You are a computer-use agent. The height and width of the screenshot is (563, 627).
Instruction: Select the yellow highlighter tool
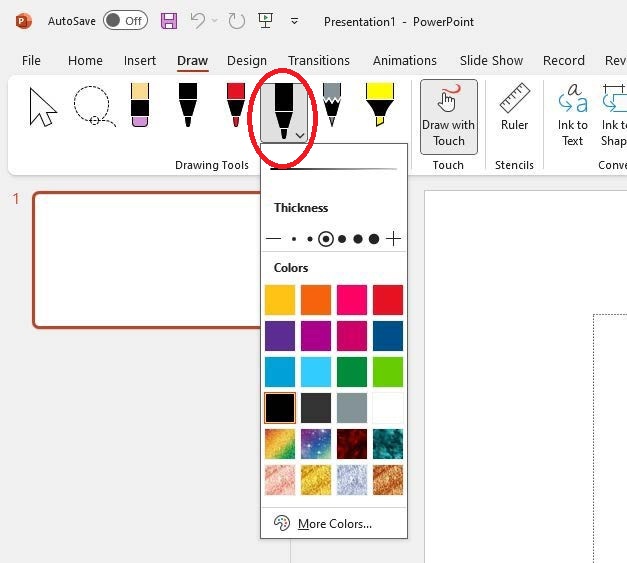coord(380,105)
